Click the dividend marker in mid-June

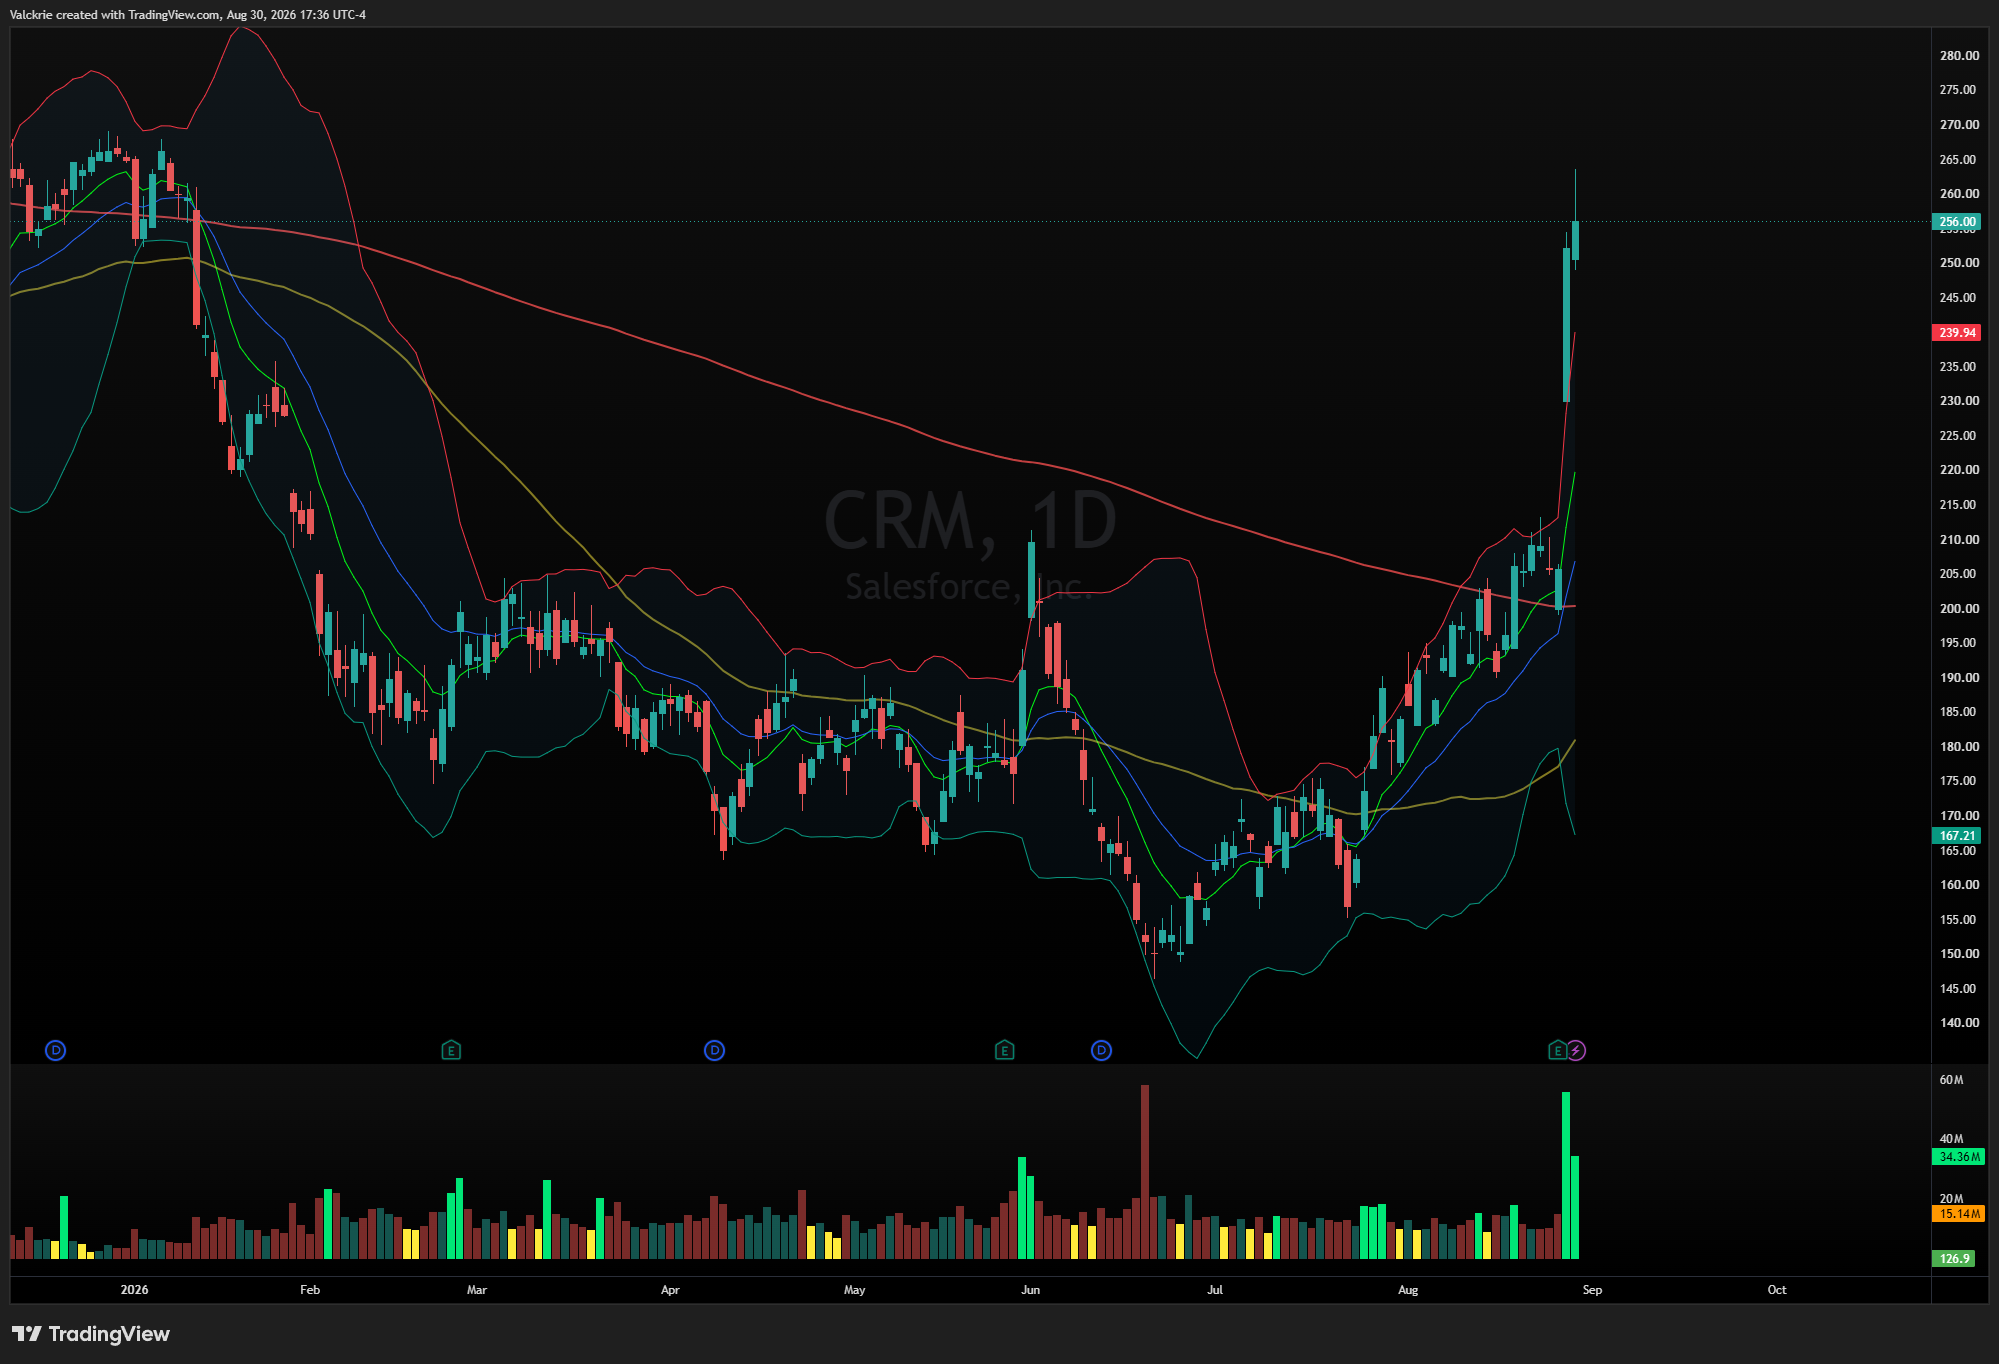[1101, 1050]
